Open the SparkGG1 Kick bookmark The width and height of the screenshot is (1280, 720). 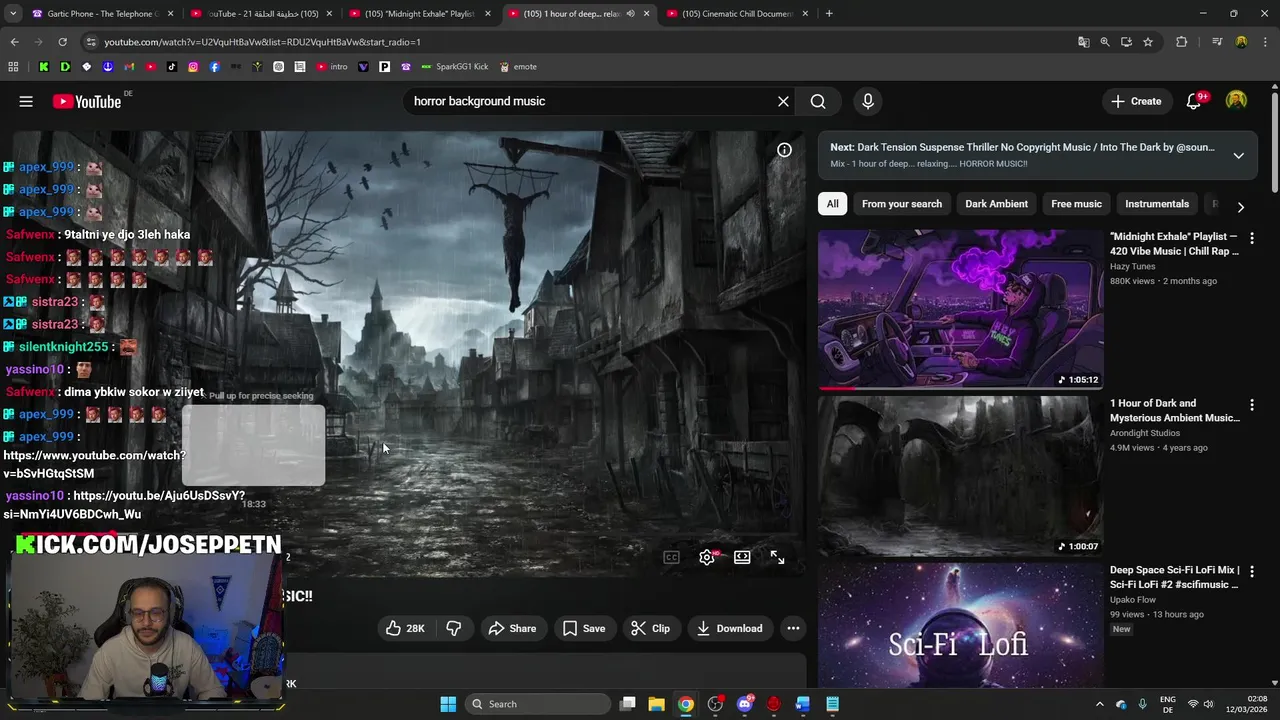click(455, 67)
